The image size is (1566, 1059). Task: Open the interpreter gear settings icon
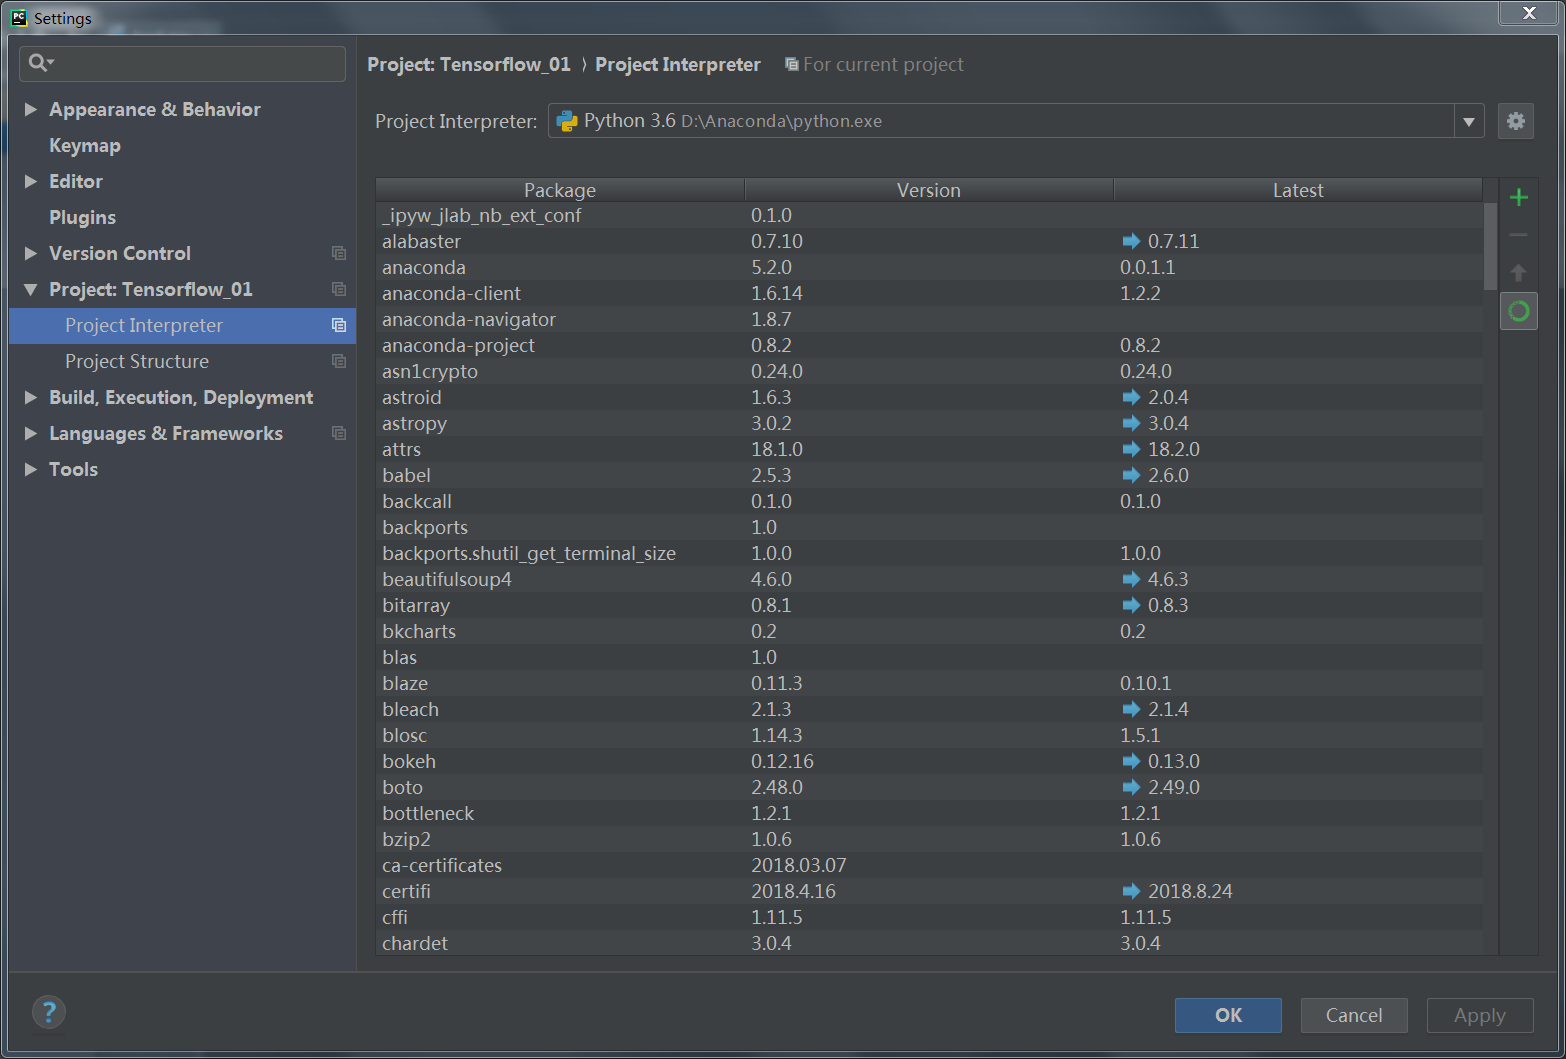(x=1516, y=121)
